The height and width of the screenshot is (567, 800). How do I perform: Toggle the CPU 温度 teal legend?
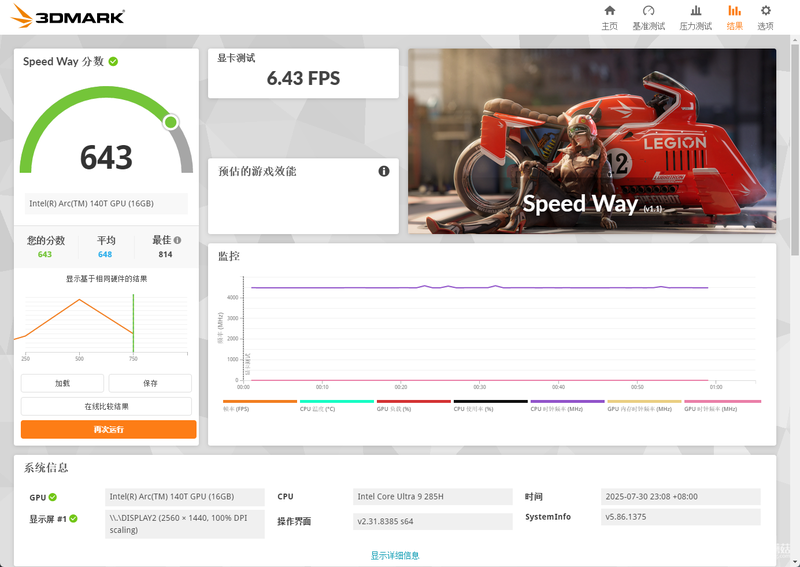[x=337, y=405]
